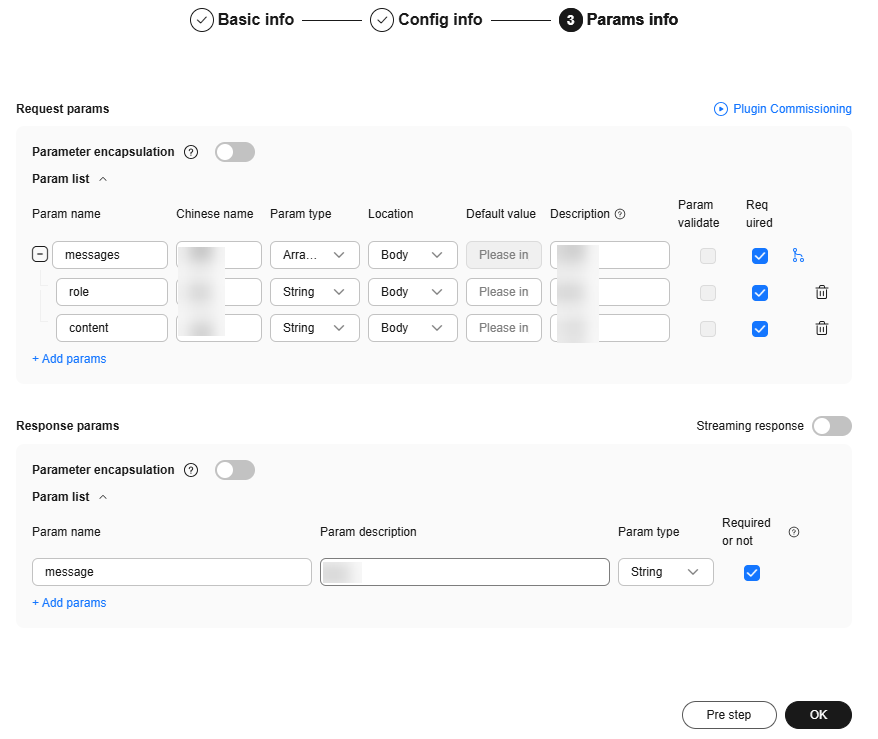Viewport: 878px width, 739px height.
Task: Toggle response Parameter encapsulation switch
Action: (235, 470)
